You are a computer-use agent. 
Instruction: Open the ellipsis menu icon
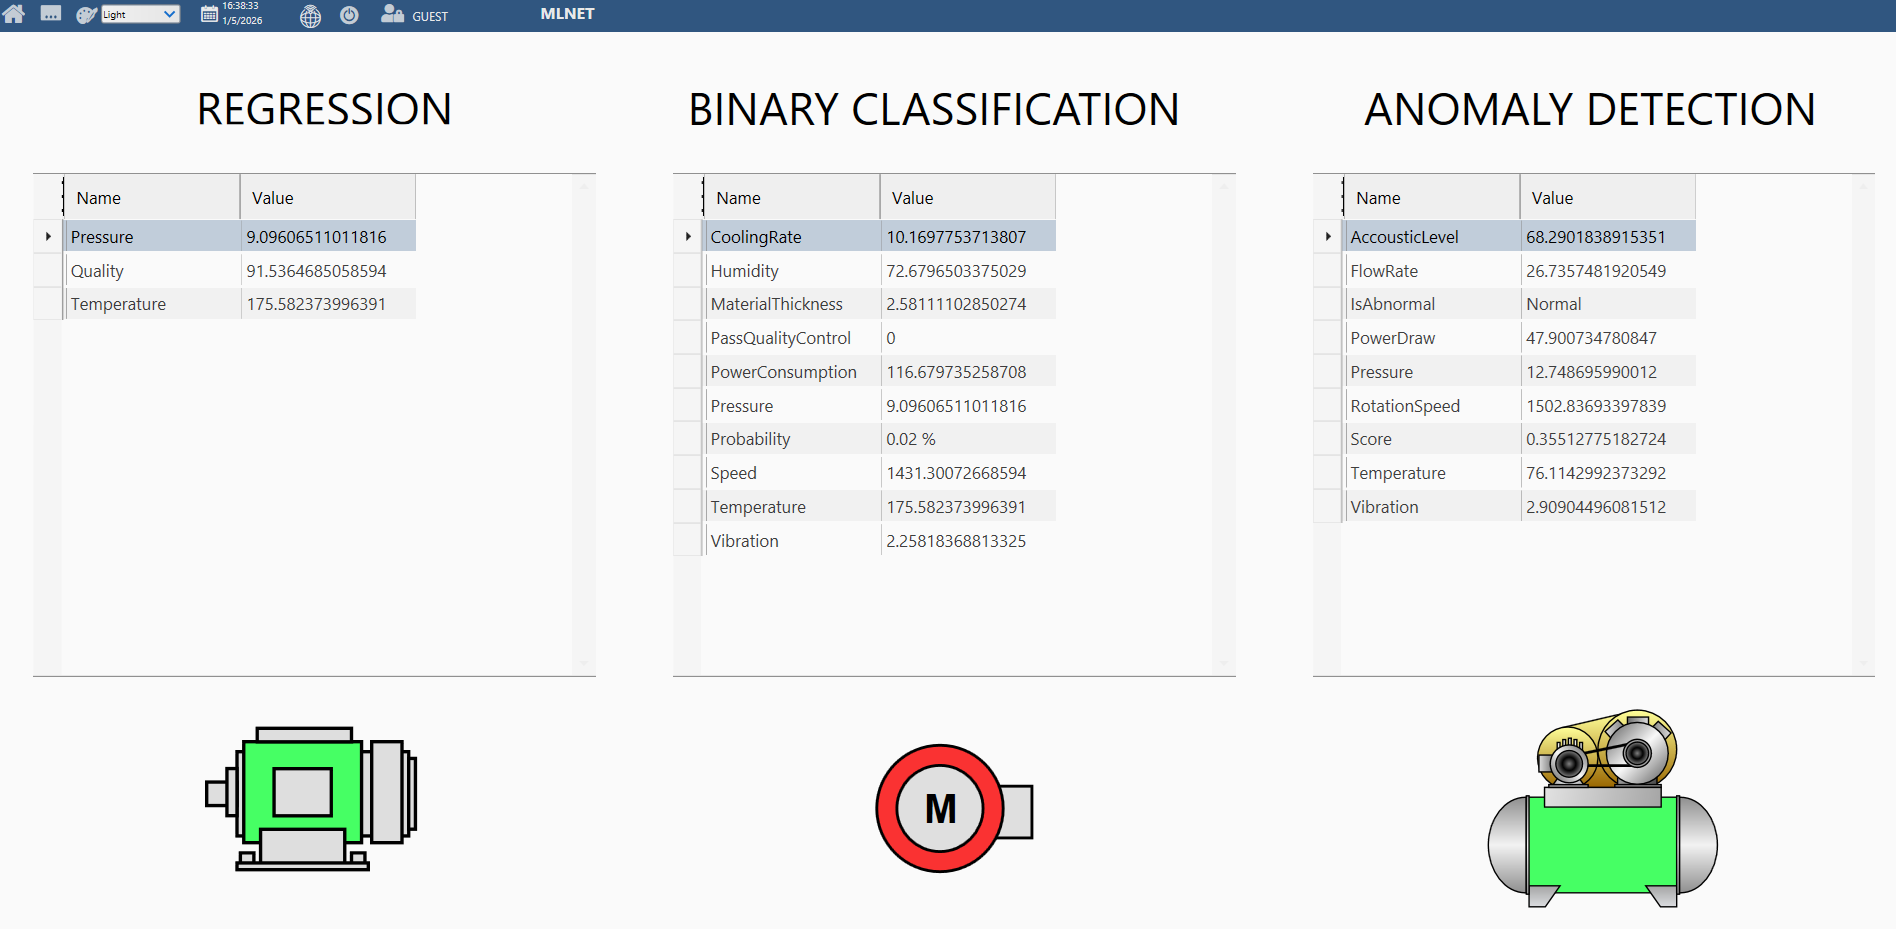(51, 14)
